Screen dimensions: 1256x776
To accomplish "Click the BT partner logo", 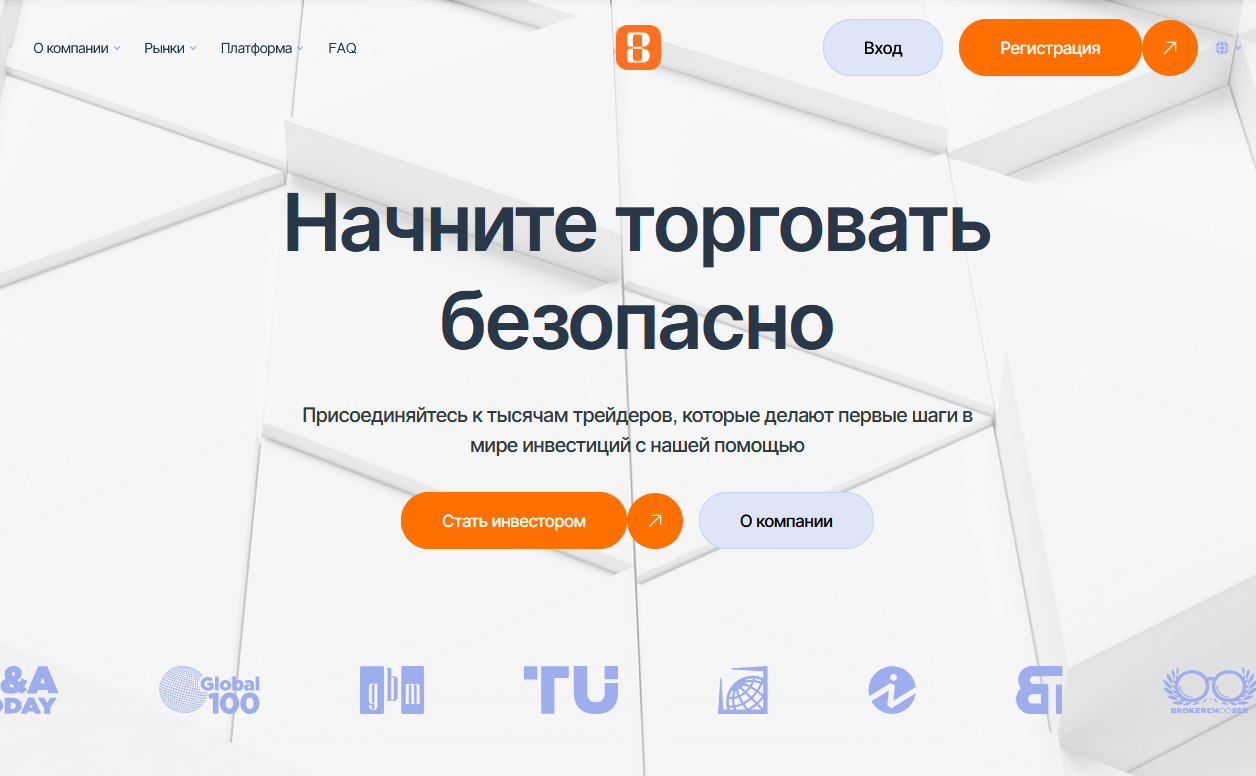I will pyautogui.click(x=1039, y=690).
